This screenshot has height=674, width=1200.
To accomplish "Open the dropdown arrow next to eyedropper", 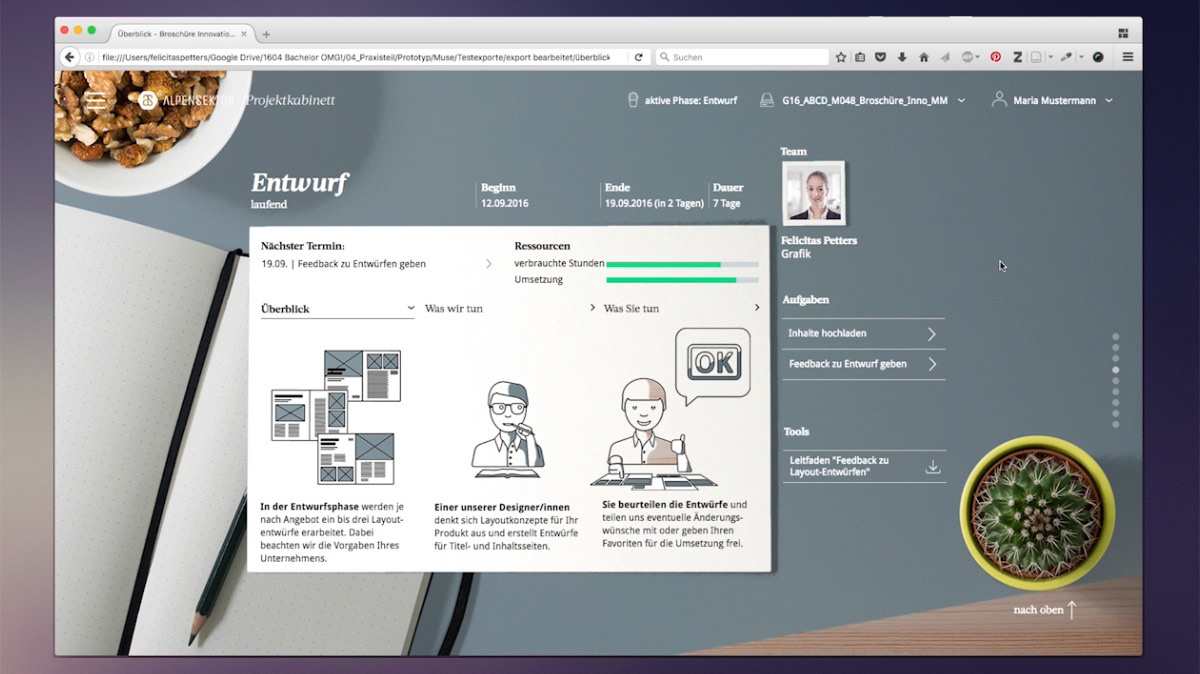I will (1082, 57).
